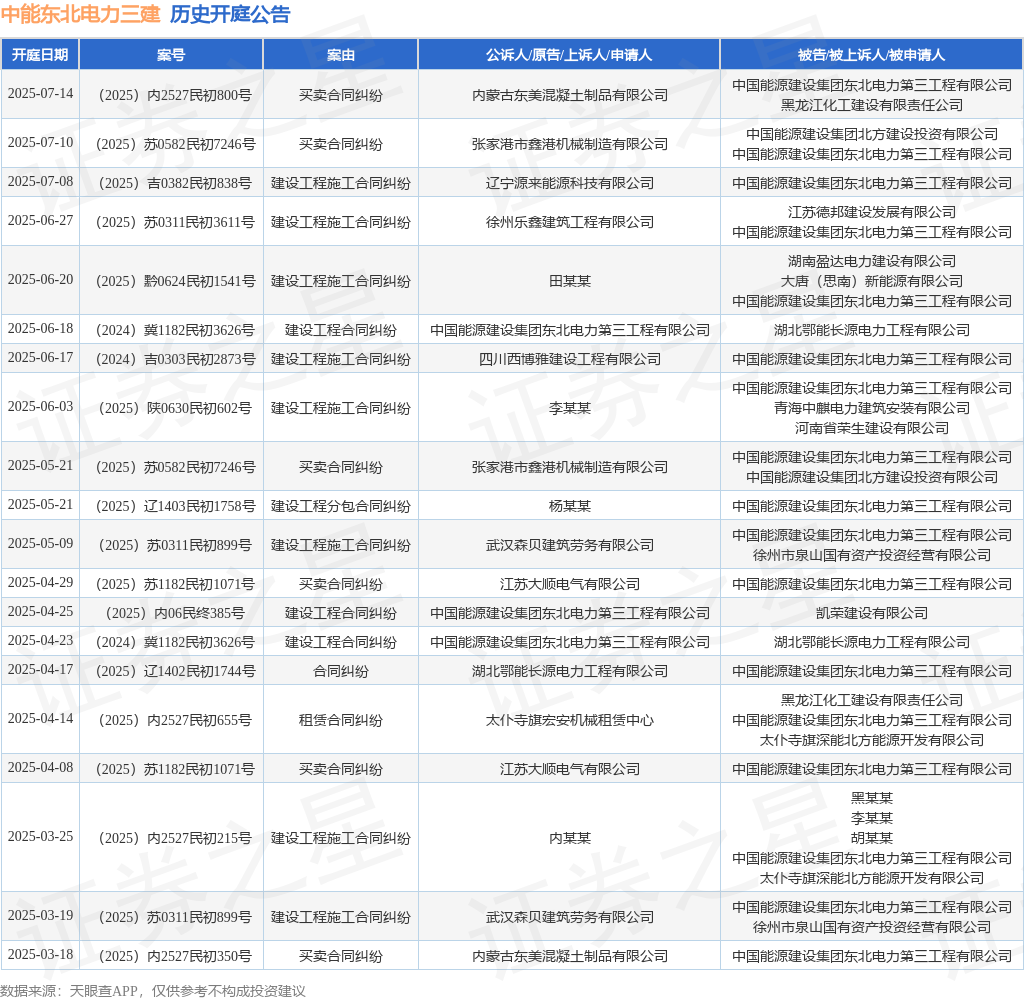Select date cell 2025-04-29

pyautogui.click(x=40, y=583)
